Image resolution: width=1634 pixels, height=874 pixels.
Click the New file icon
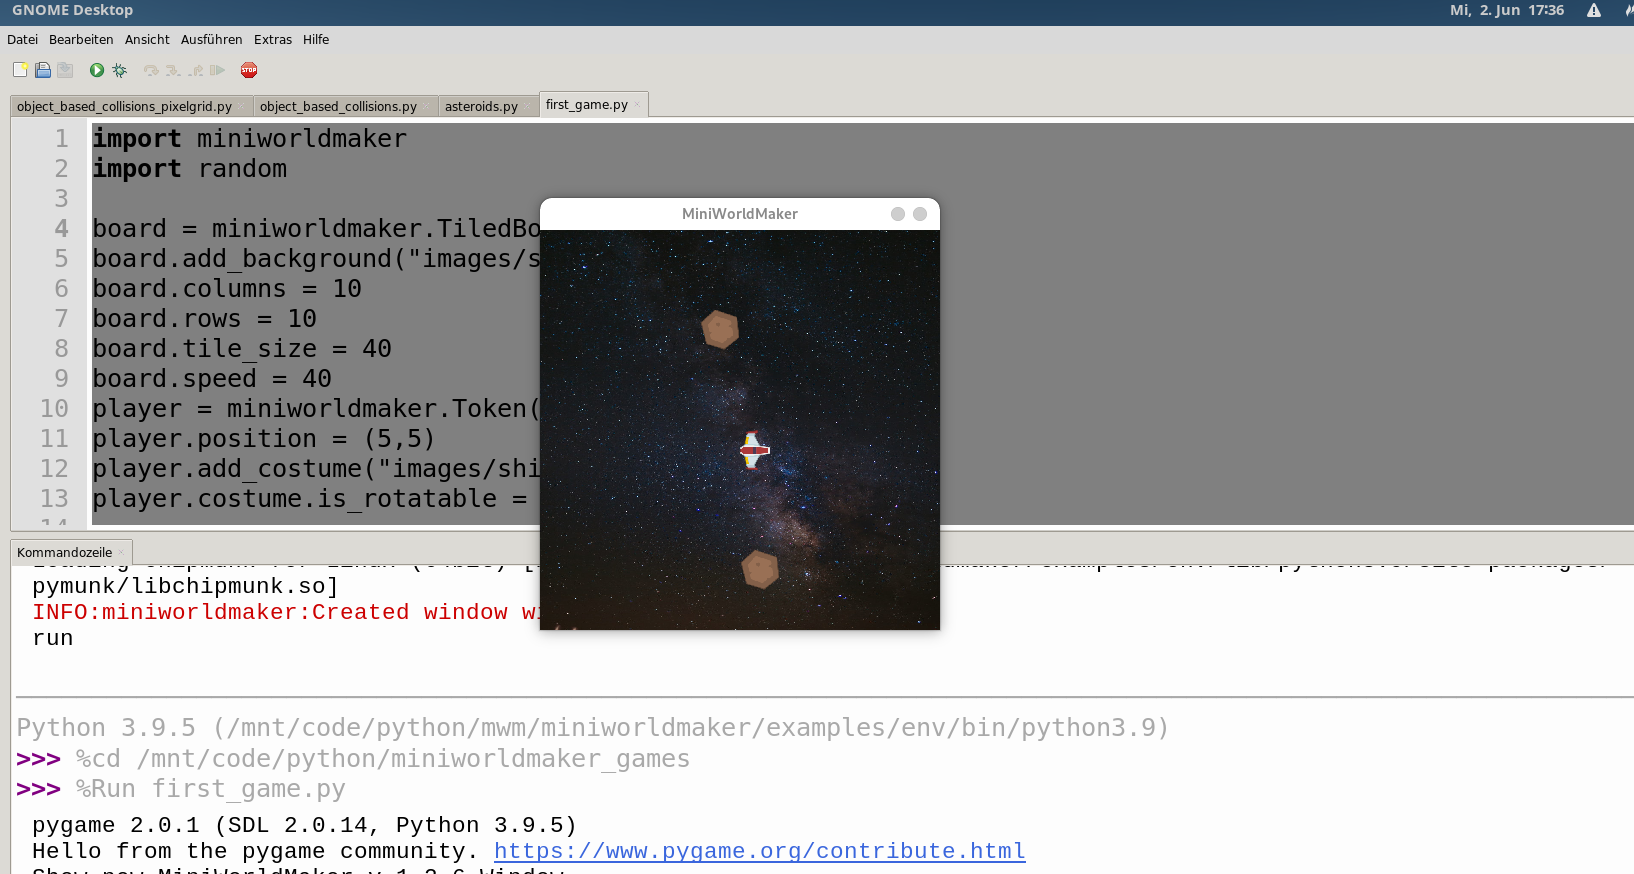(20, 70)
